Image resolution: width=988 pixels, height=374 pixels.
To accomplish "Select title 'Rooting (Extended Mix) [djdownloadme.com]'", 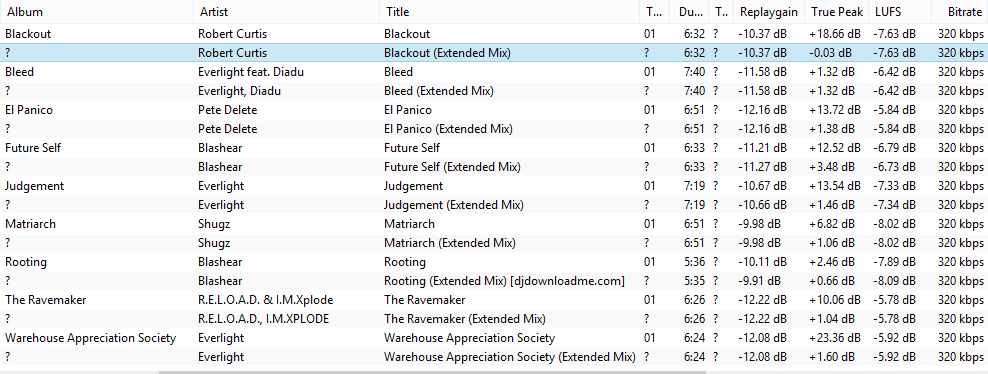I will [x=504, y=281].
